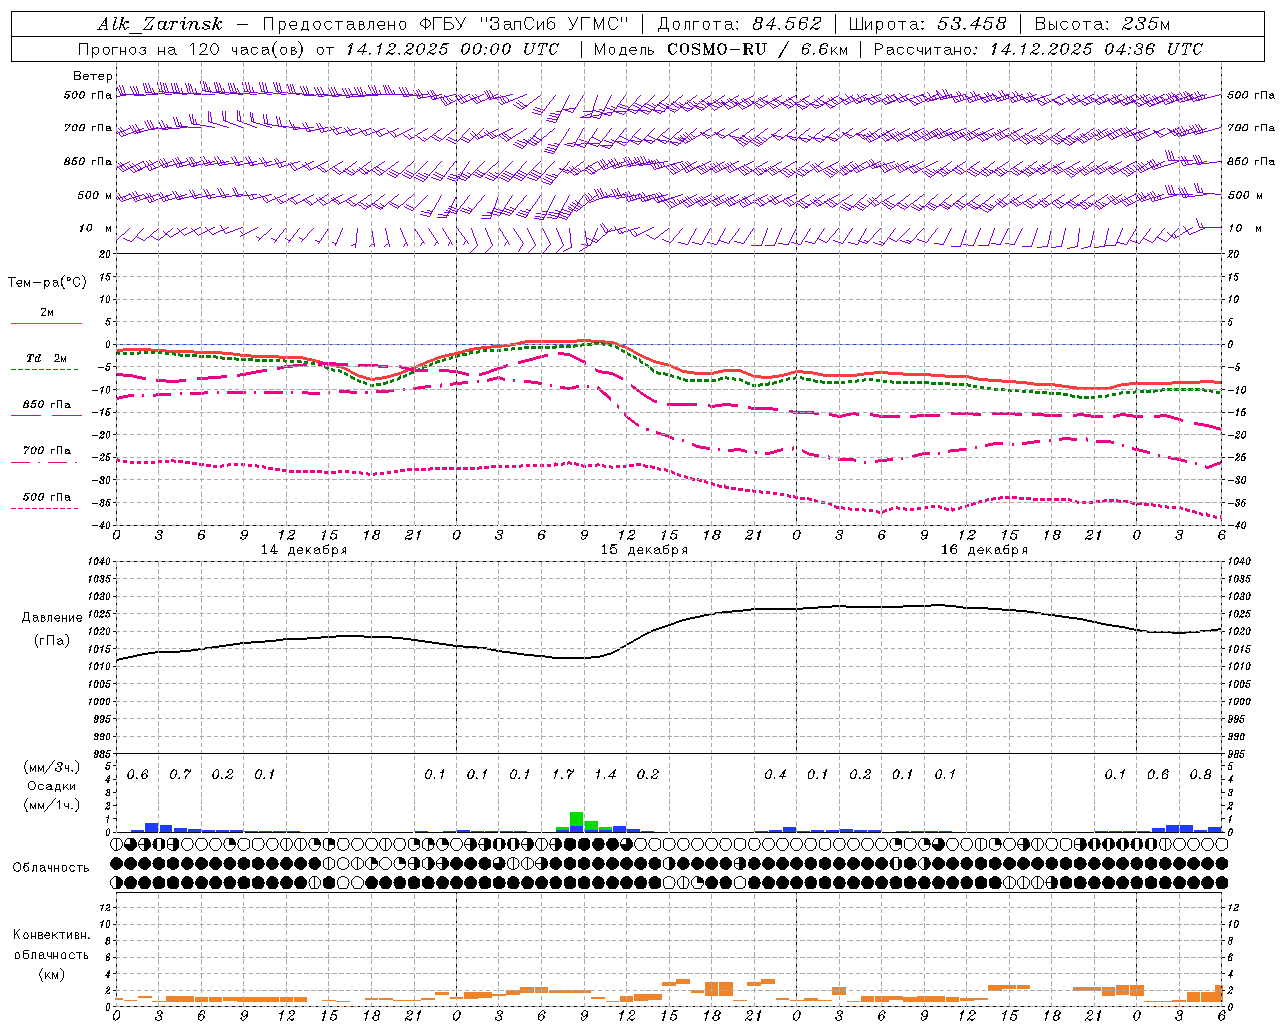Click the Тем-ра(°C) axis label
The height and width of the screenshot is (1024, 1280).
coord(47,283)
